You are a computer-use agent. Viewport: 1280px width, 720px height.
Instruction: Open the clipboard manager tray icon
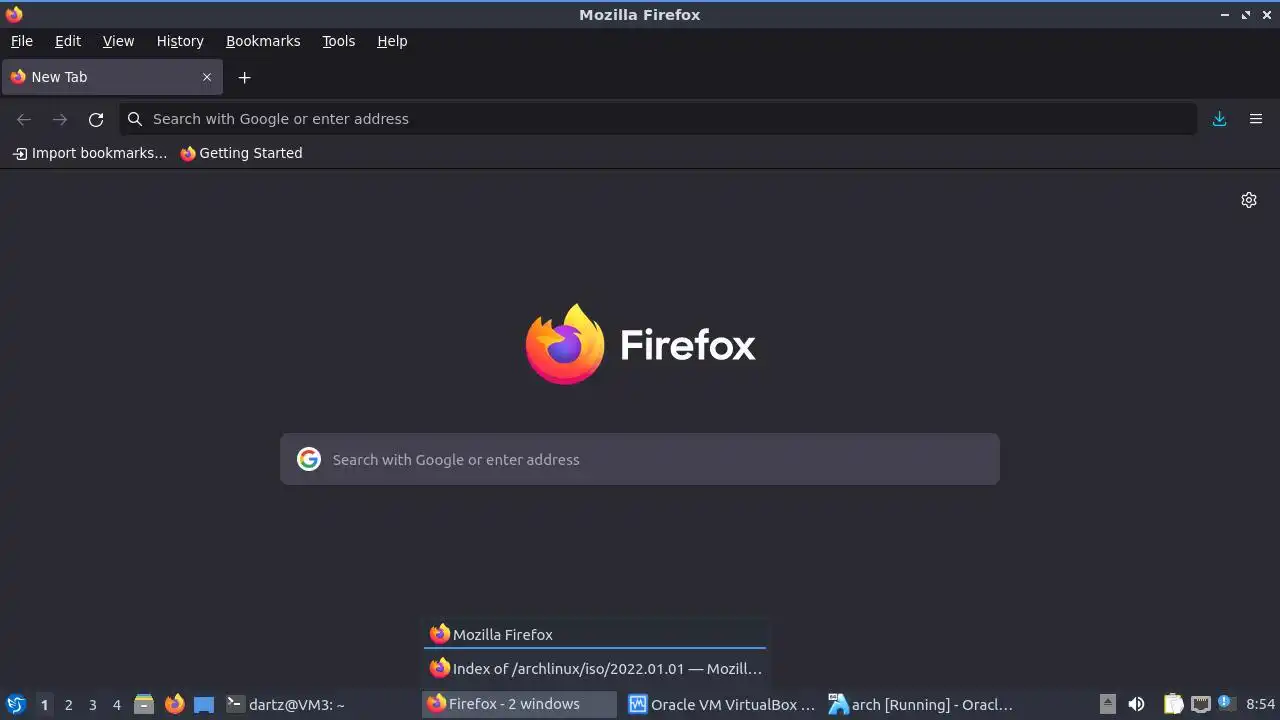pos(1173,704)
